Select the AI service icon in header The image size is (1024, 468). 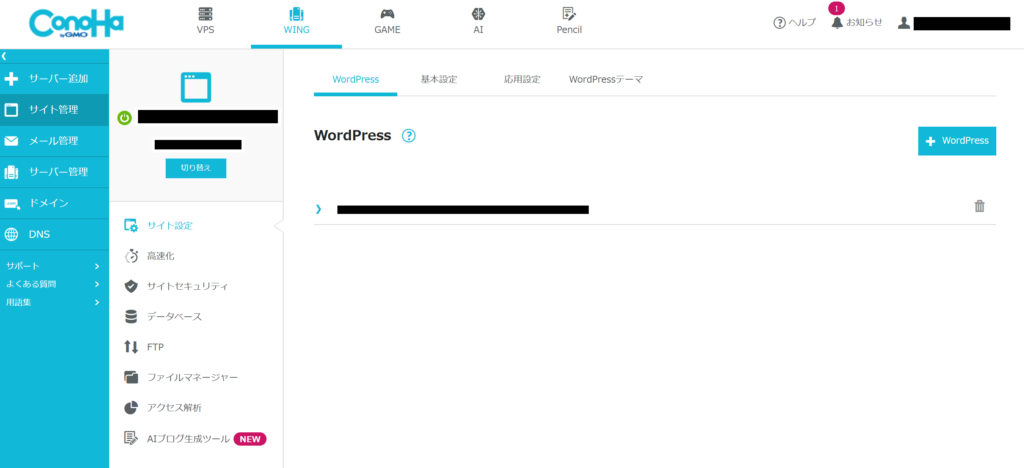(x=478, y=21)
